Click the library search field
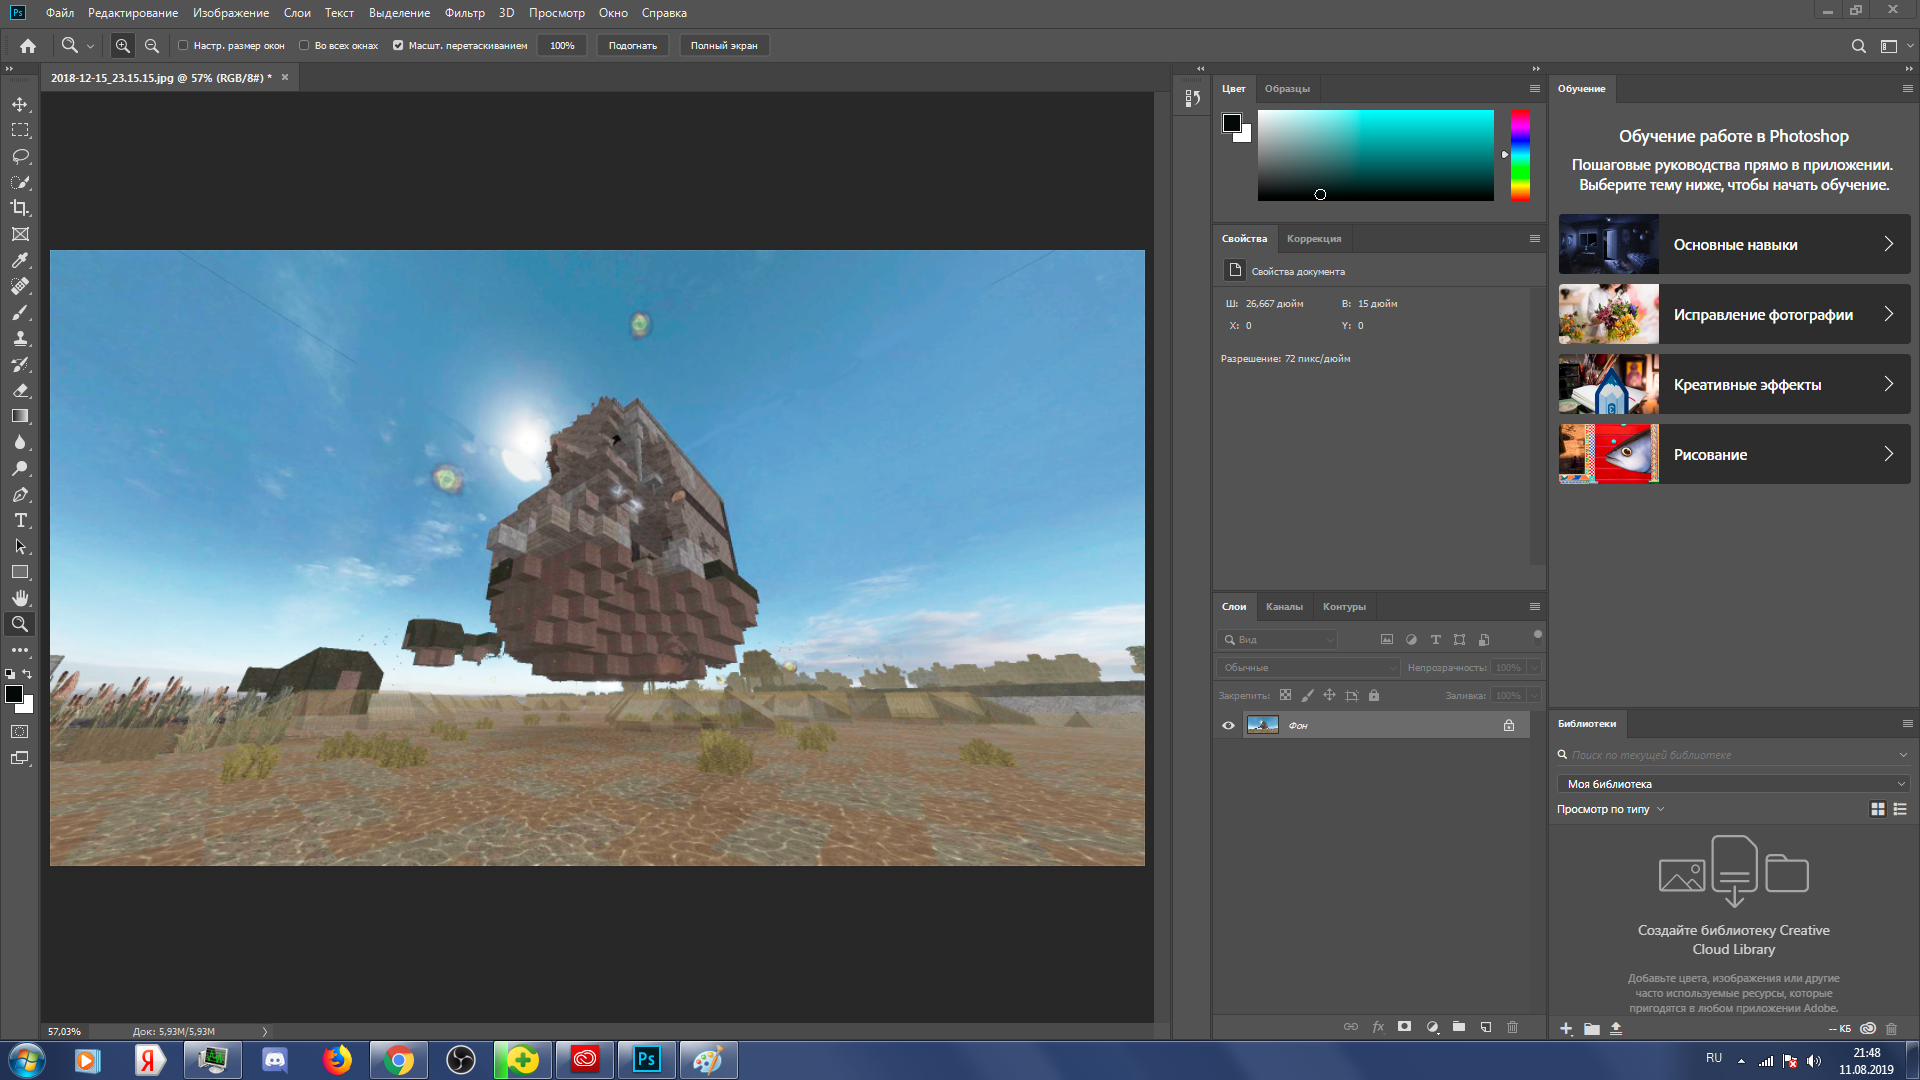The width and height of the screenshot is (1920, 1080). click(1733, 755)
